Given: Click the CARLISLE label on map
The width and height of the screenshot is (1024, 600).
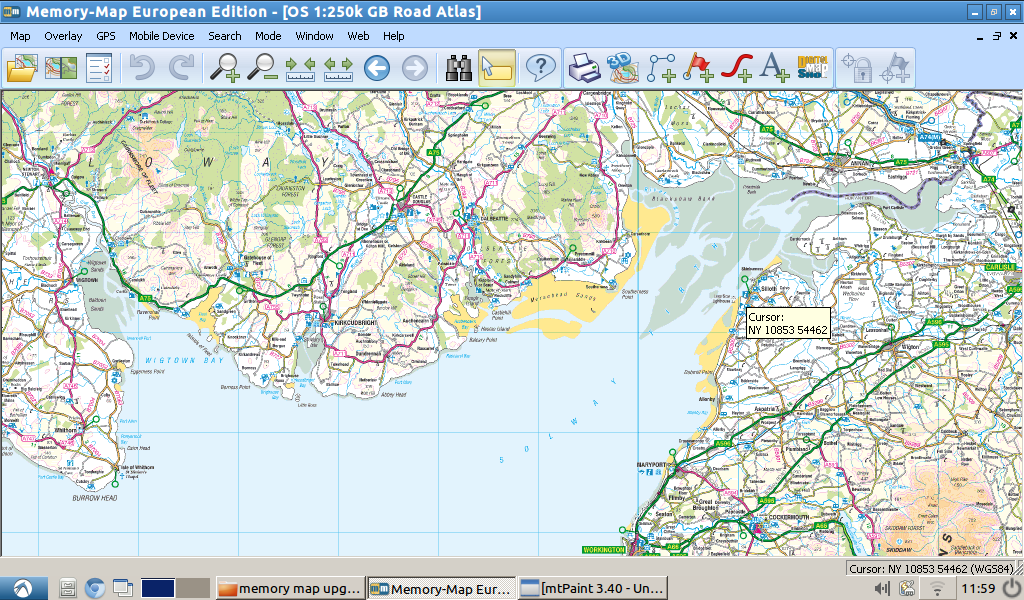Looking at the screenshot, I should pyautogui.click(x=1000, y=267).
